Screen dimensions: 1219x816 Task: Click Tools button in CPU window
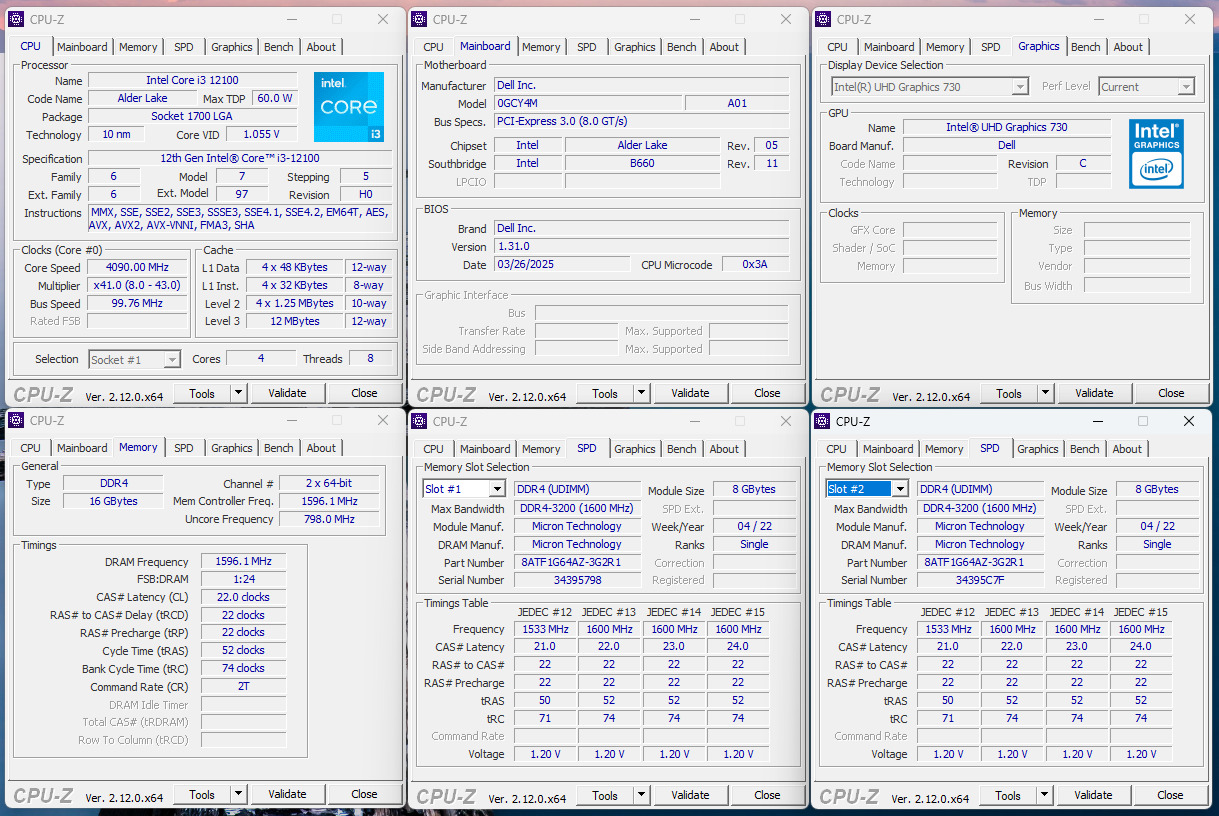click(x=202, y=393)
